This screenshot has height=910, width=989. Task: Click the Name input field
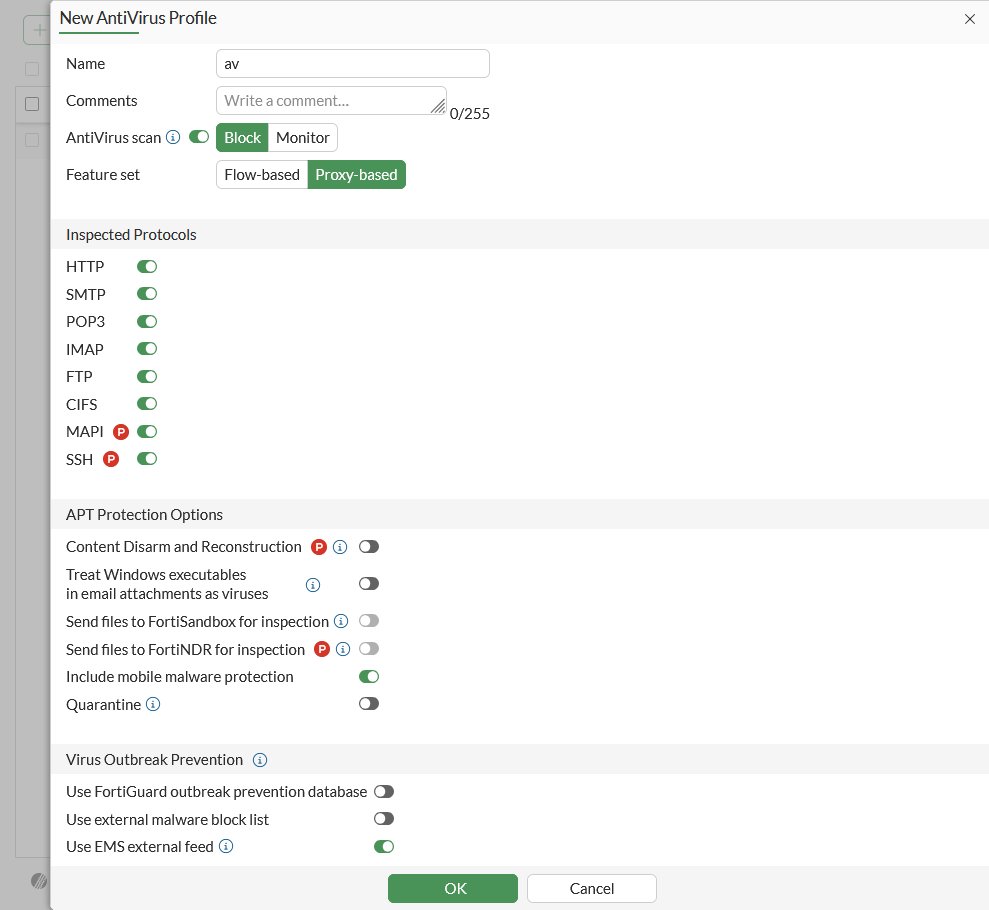pos(353,64)
